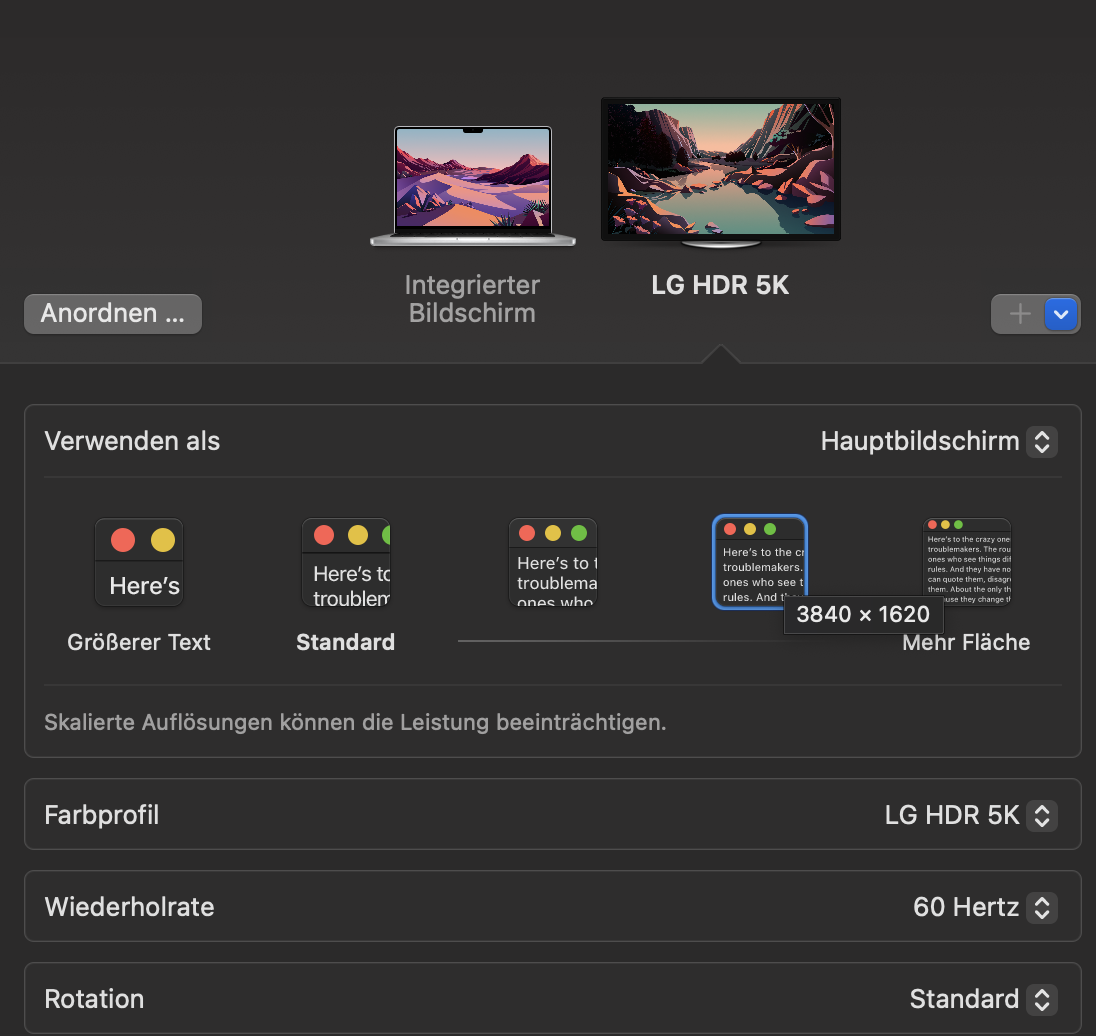1096x1036 pixels.
Task: Choose the Standard resolution thumbnail
Action: pos(346,562)
